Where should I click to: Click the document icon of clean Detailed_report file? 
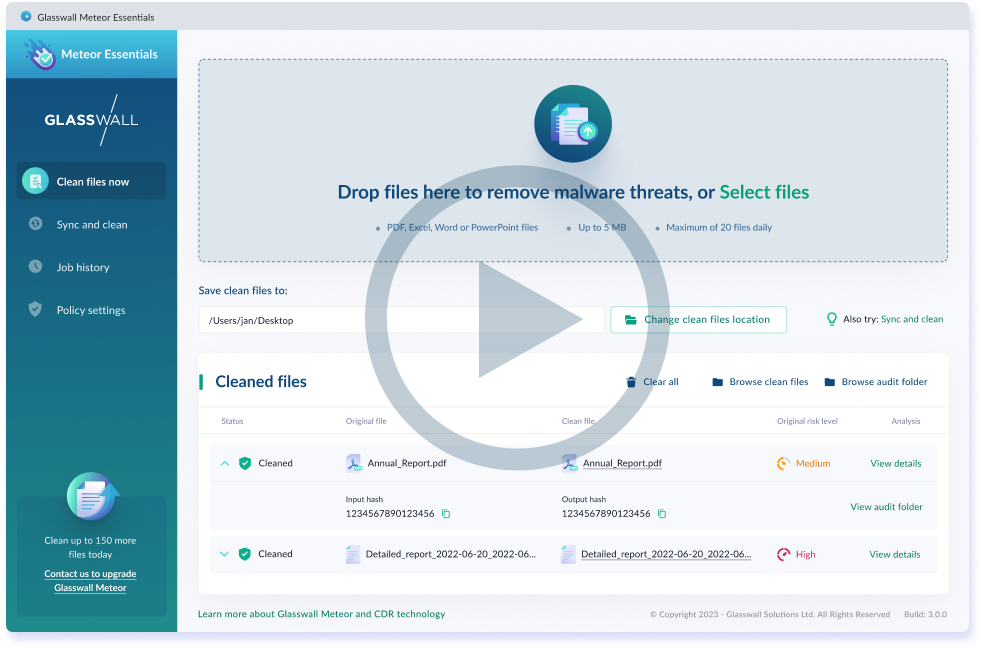coord(569,554)
